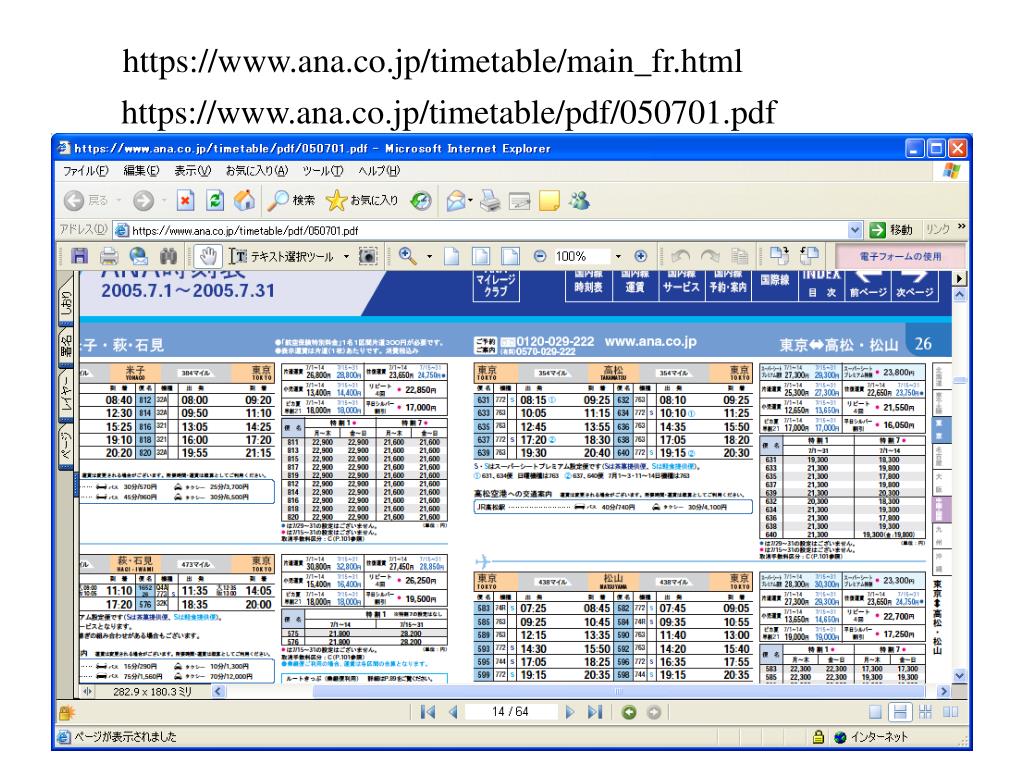Jump to the first page of the PDF
The image size is (1024, 768).
click(x=428, y=712)
